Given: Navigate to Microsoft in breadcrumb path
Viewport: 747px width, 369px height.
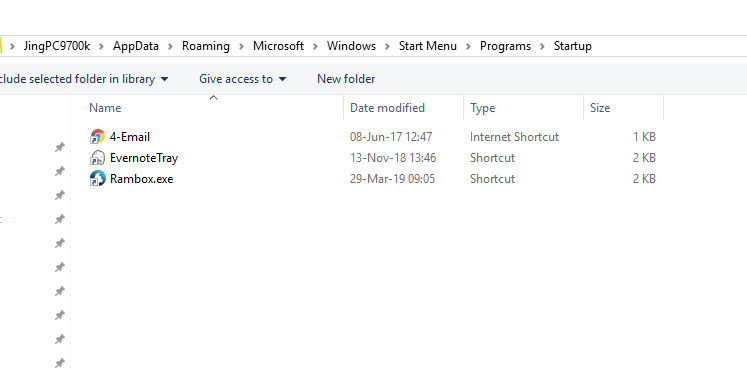Looking at the screenshot, I should pyautogui.click(x=278, y=46).
